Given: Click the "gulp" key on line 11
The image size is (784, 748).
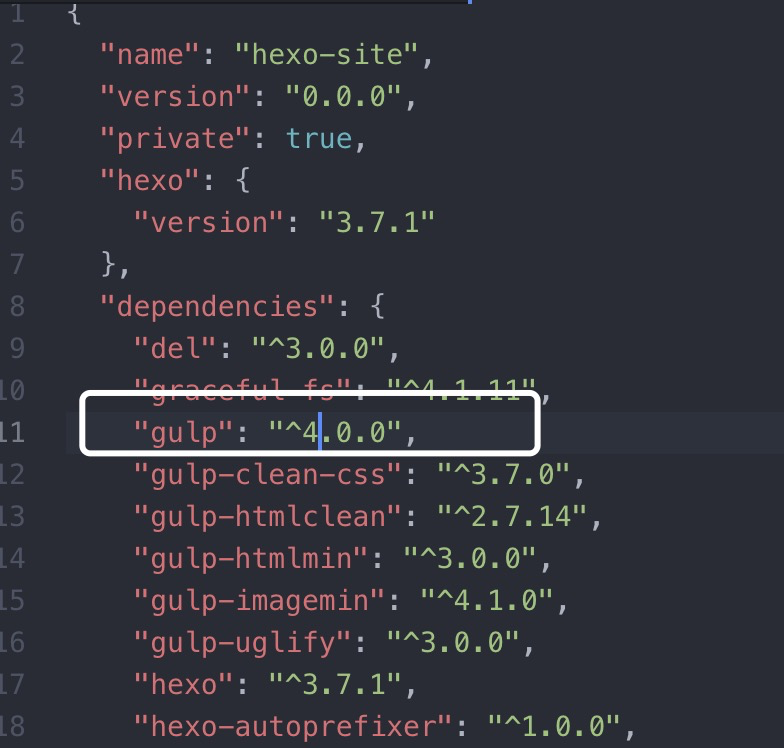Looking at the screenshot, I should 184,432.
